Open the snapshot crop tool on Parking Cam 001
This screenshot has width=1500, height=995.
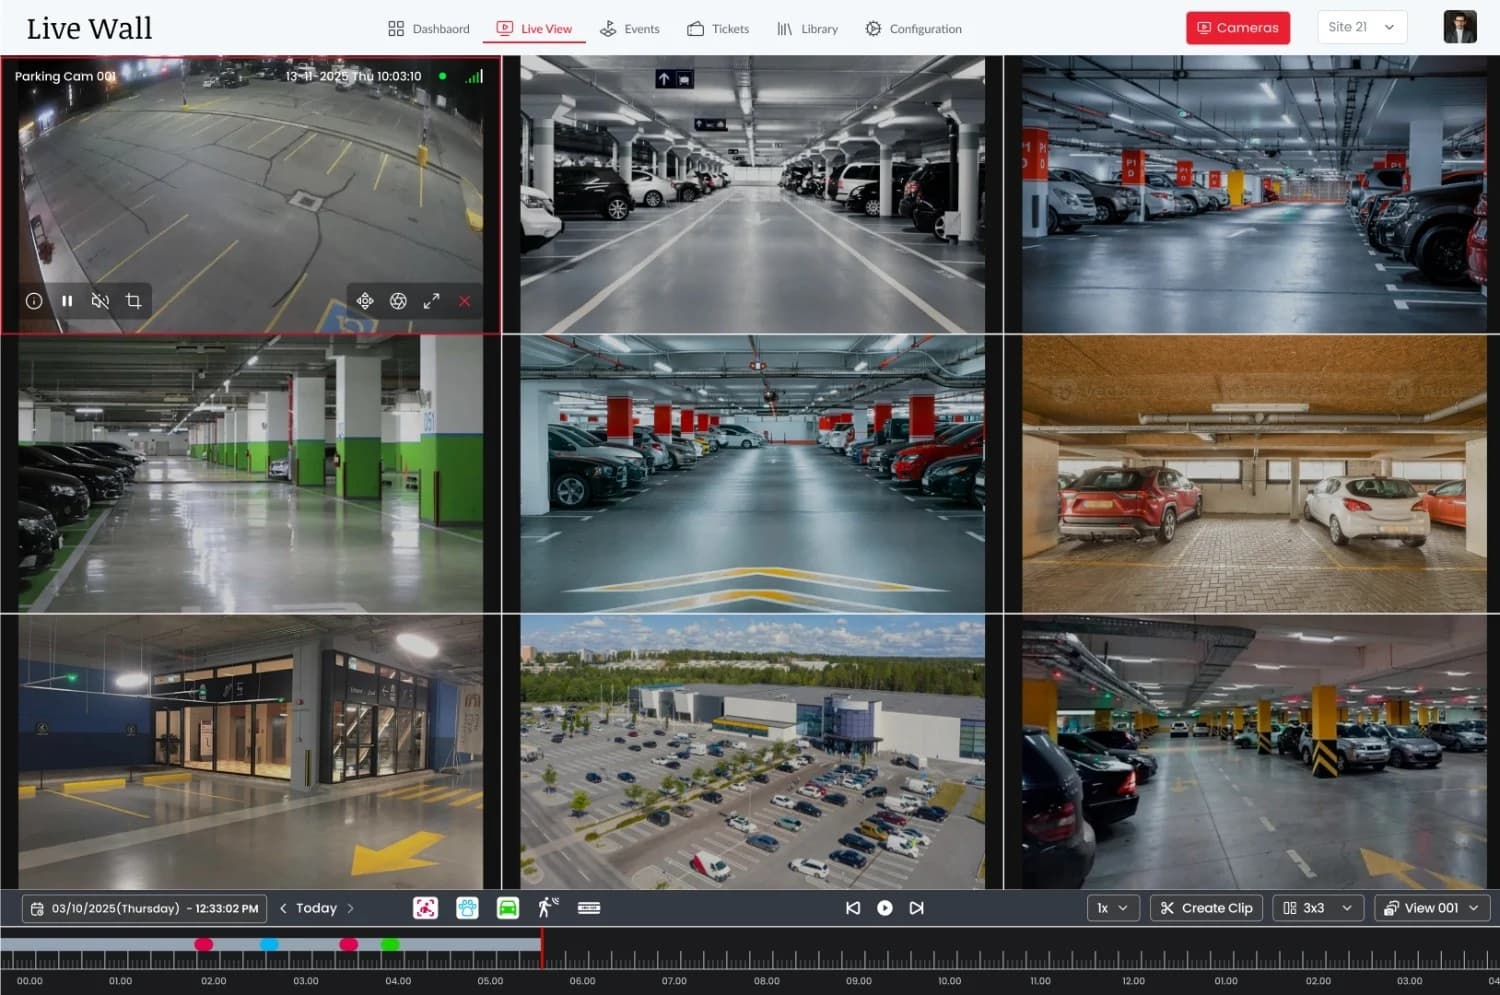point(133,300)
